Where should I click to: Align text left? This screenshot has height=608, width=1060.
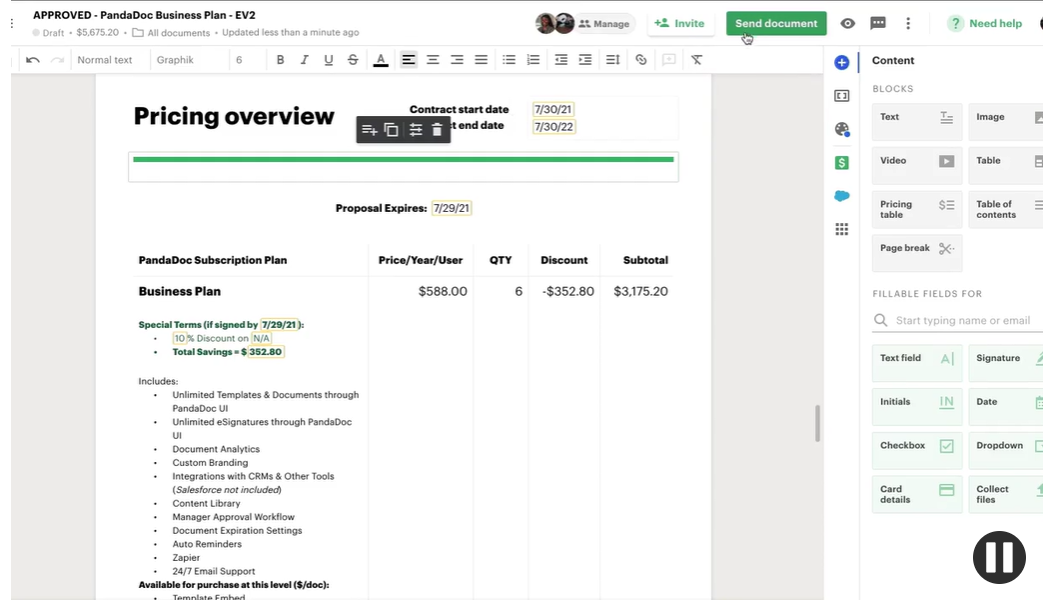click(408, 60)
